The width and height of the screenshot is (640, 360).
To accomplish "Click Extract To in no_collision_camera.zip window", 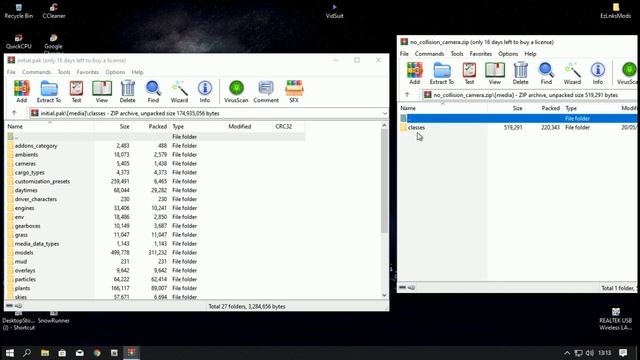I will [x=442, y=73].
